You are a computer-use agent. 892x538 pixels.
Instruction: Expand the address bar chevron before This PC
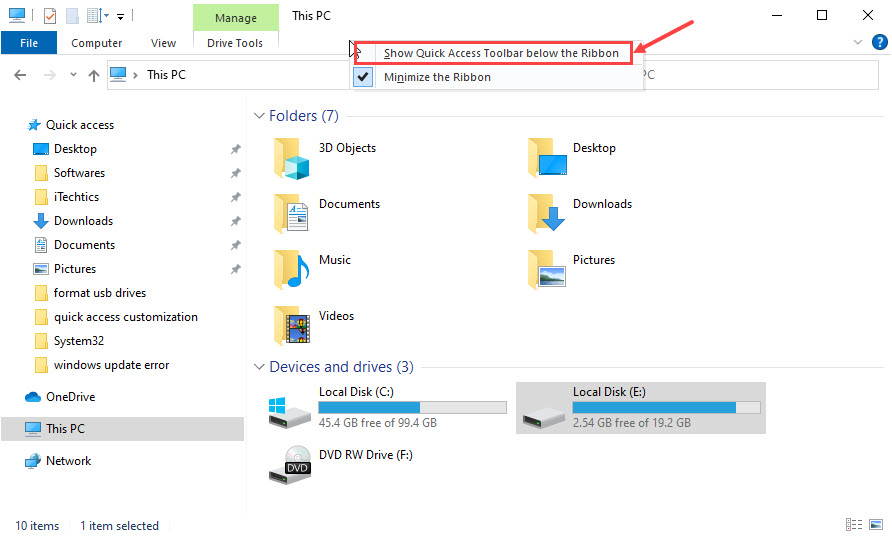point(135,75)
